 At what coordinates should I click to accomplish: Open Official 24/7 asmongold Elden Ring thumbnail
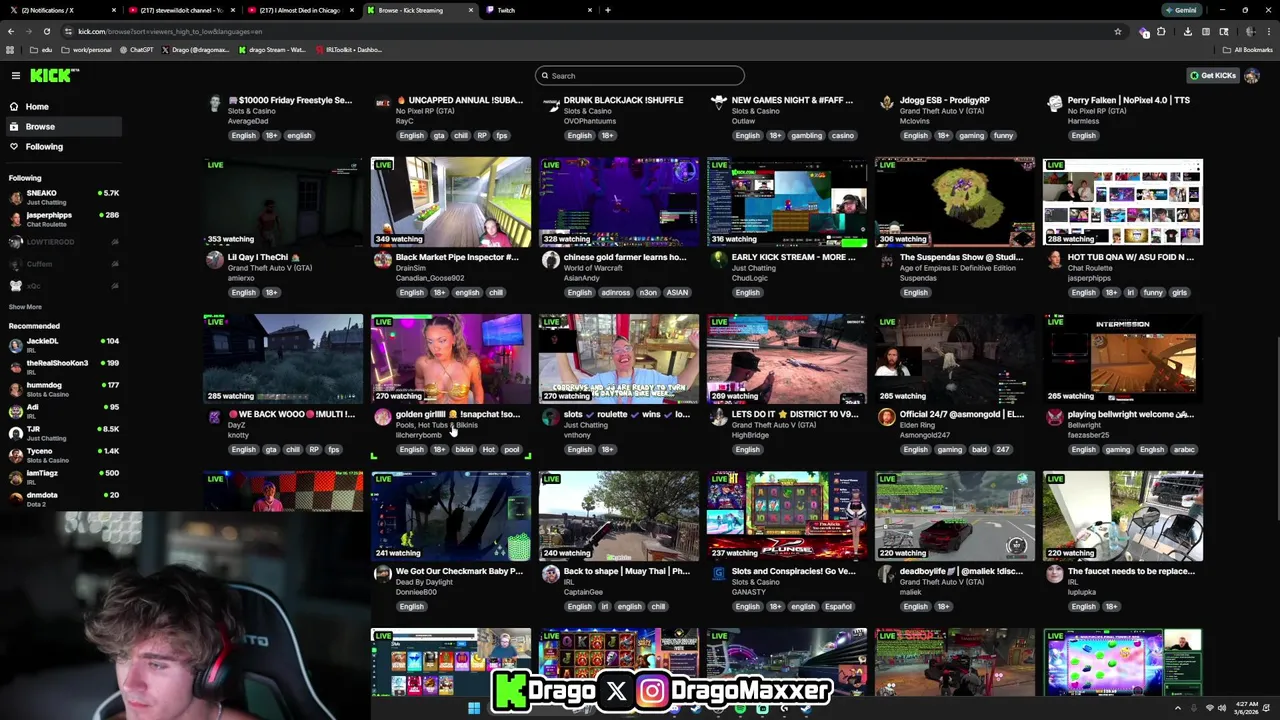(954, 358)
